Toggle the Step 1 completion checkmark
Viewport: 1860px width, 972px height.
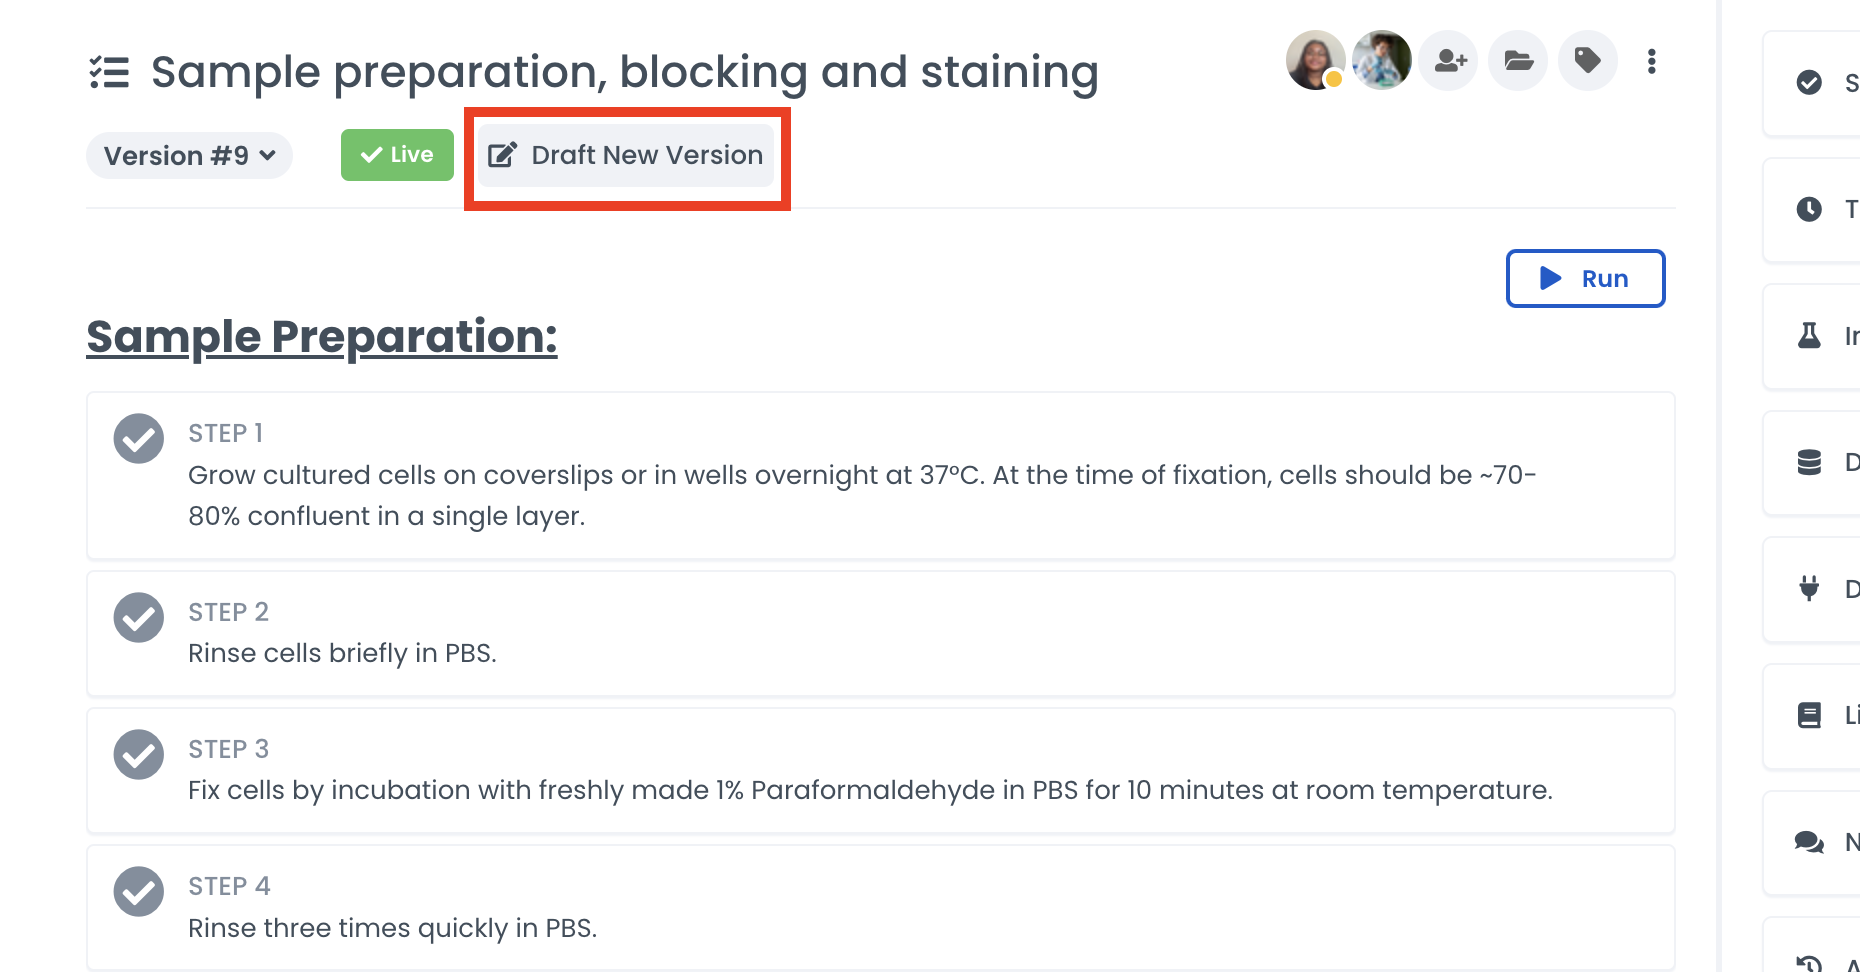tap(139, 438)
